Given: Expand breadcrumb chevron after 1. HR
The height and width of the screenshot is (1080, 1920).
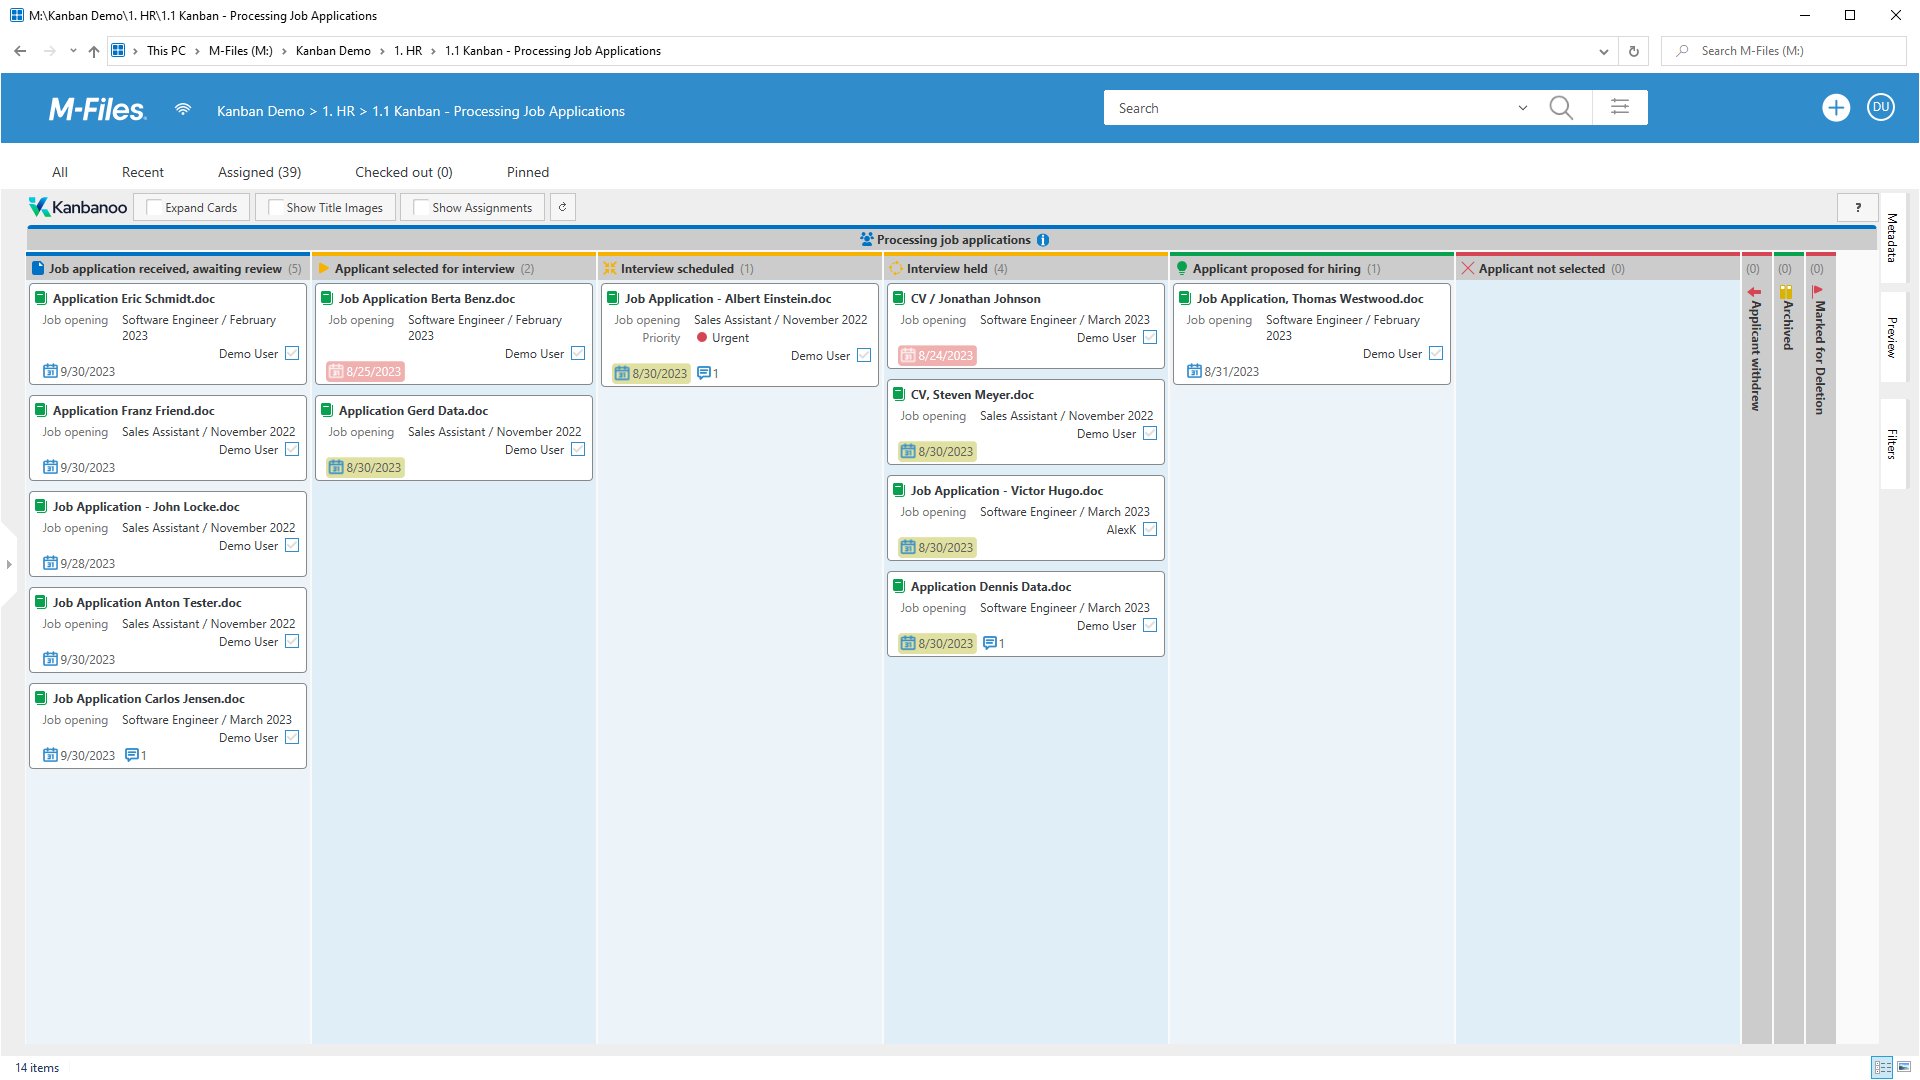Looking at the screenshot, I should [433, 51].
